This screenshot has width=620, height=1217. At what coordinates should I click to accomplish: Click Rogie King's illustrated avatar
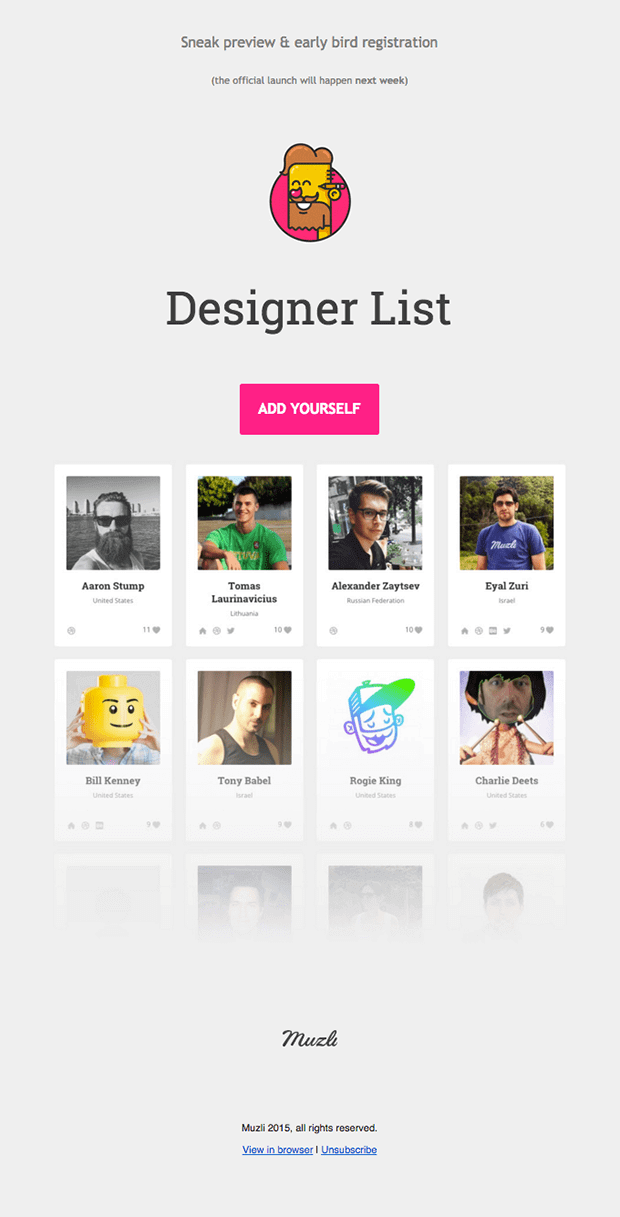click(x=375, y=718)
